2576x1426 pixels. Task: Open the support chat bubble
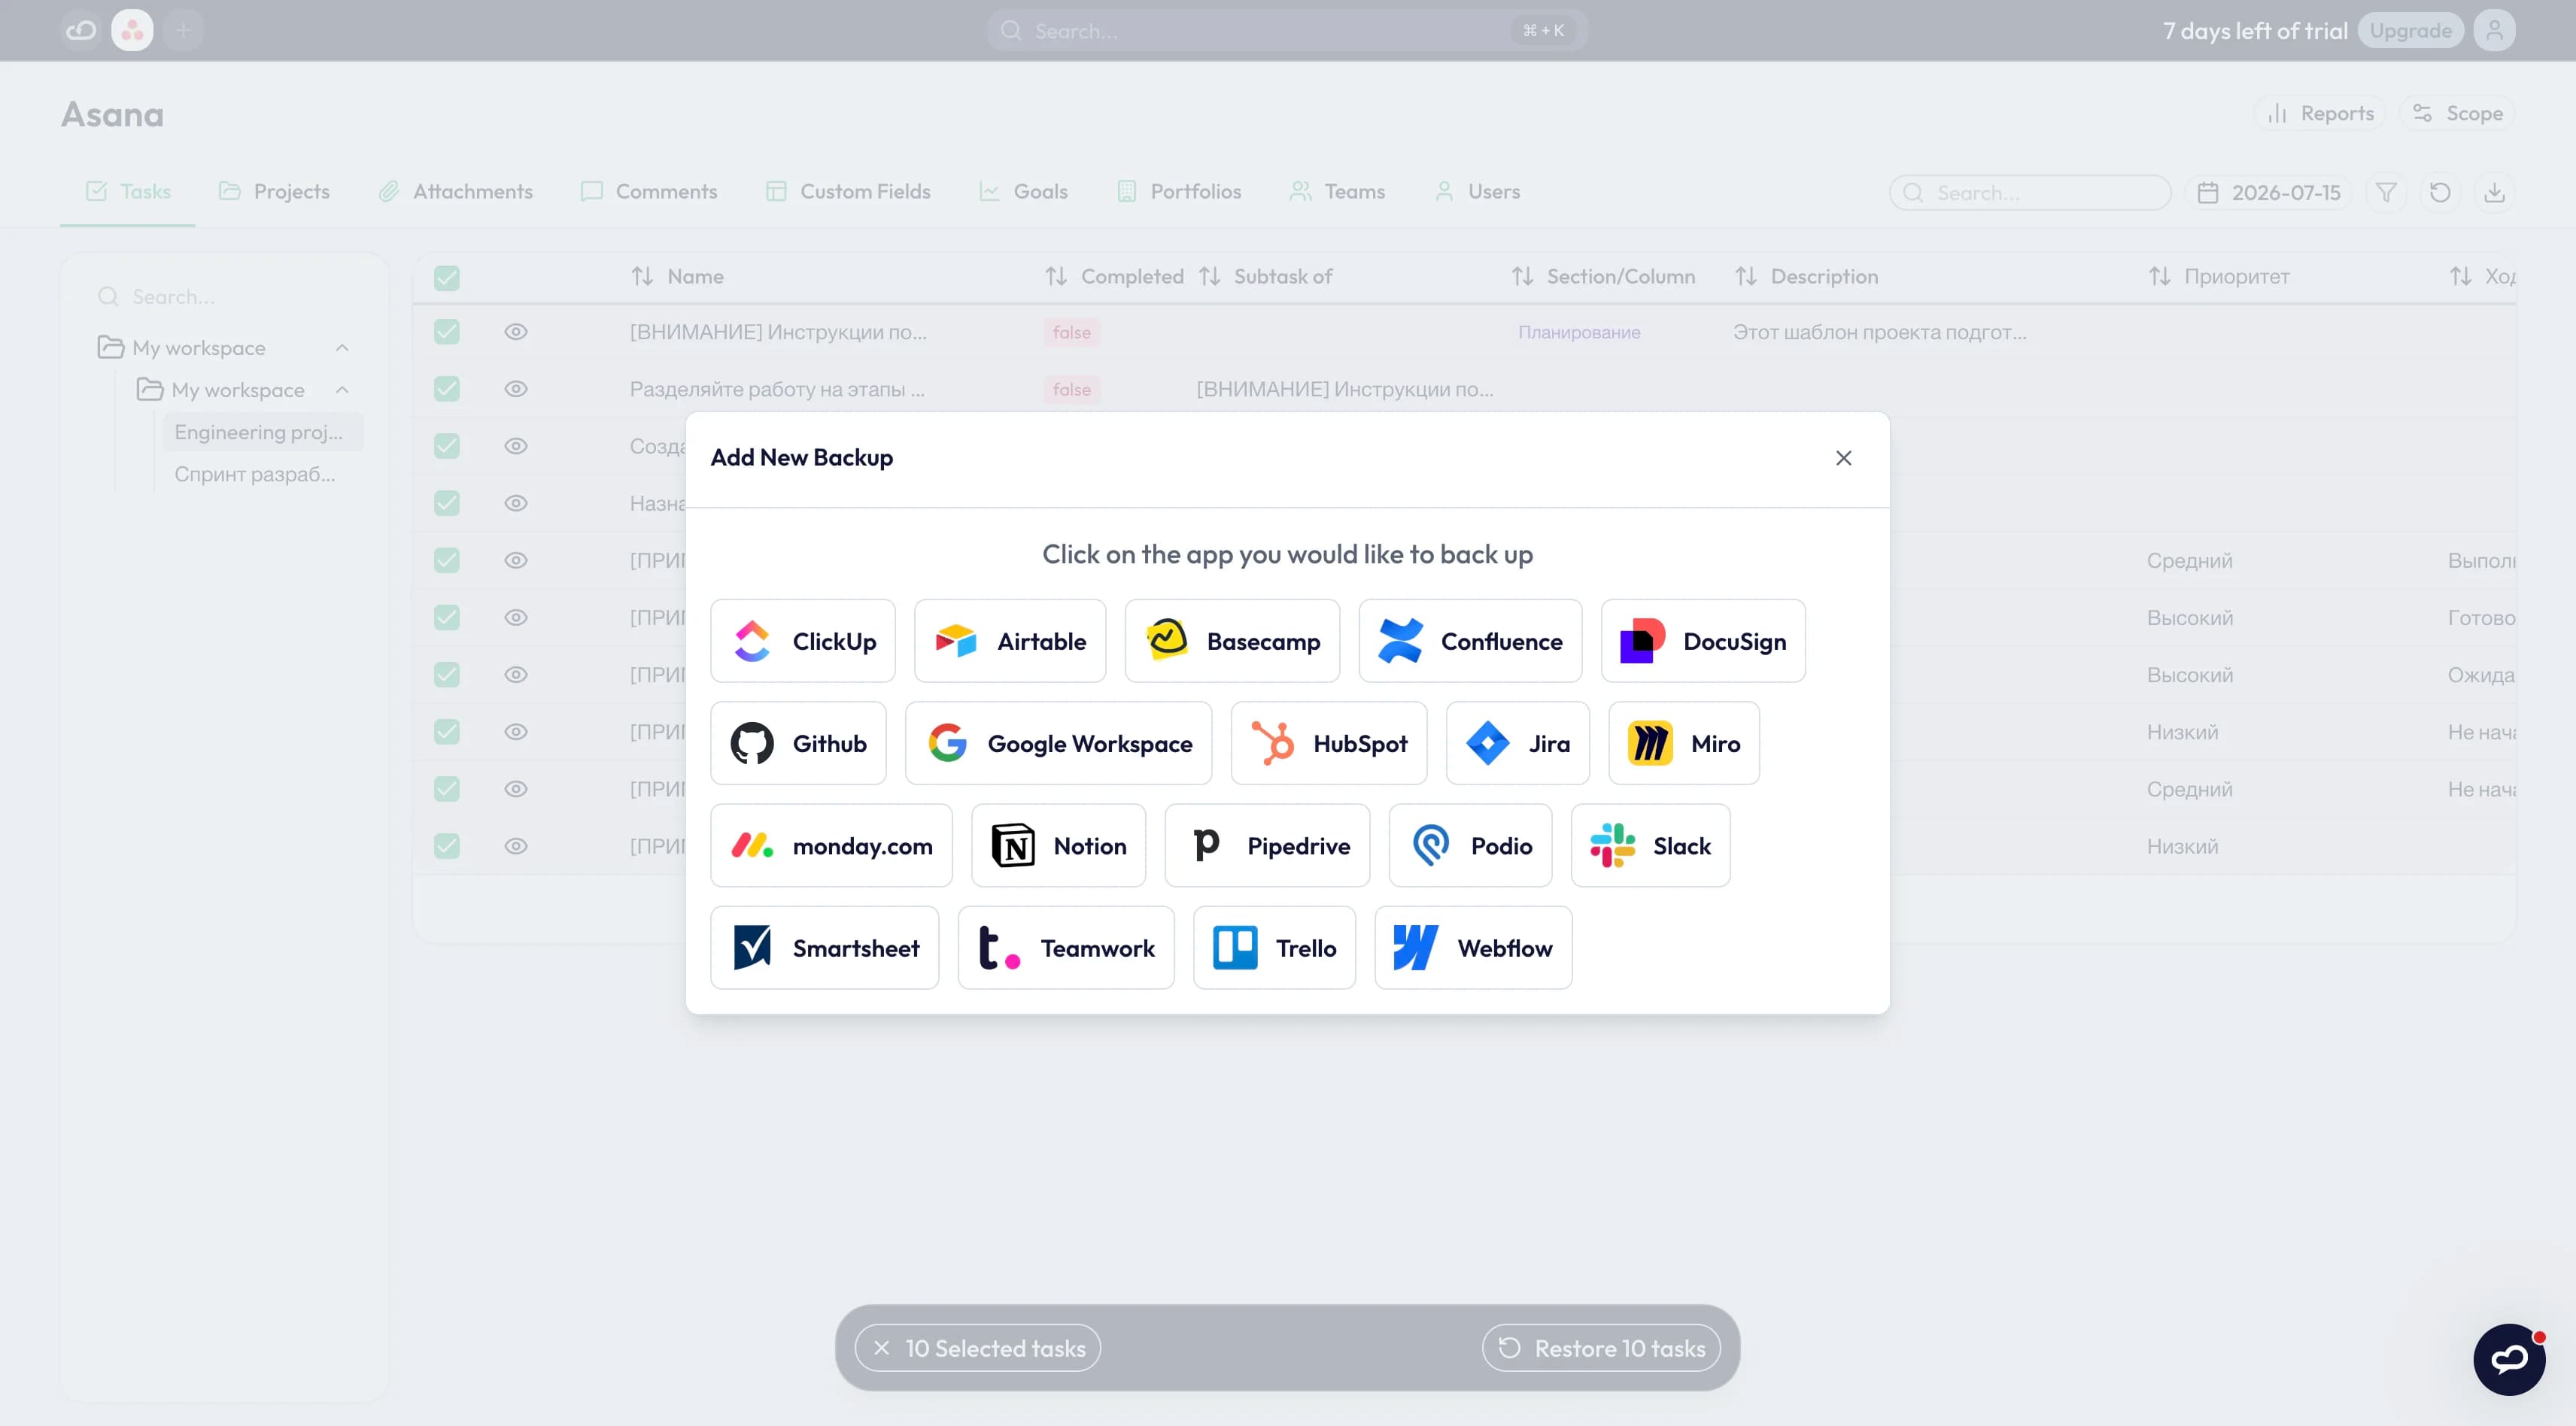coord(2509,1359)
